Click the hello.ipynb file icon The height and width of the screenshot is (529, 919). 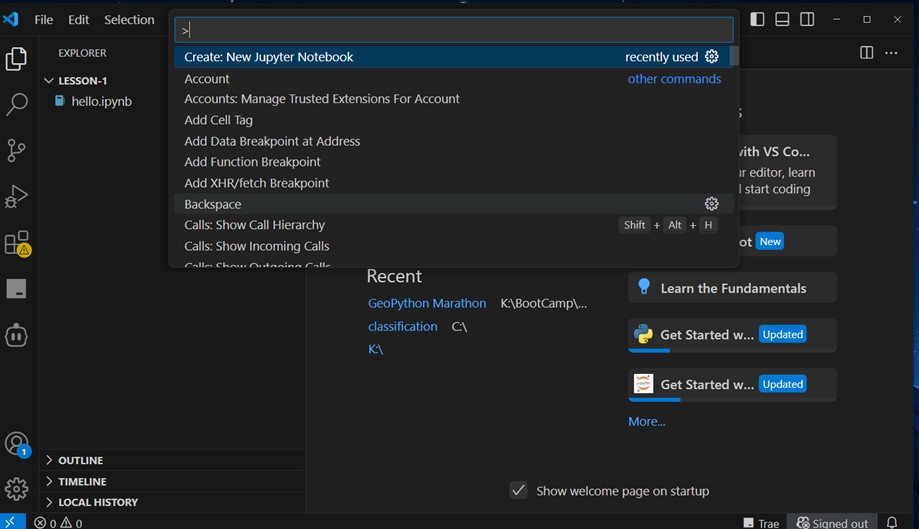click(x=60, y=101)
